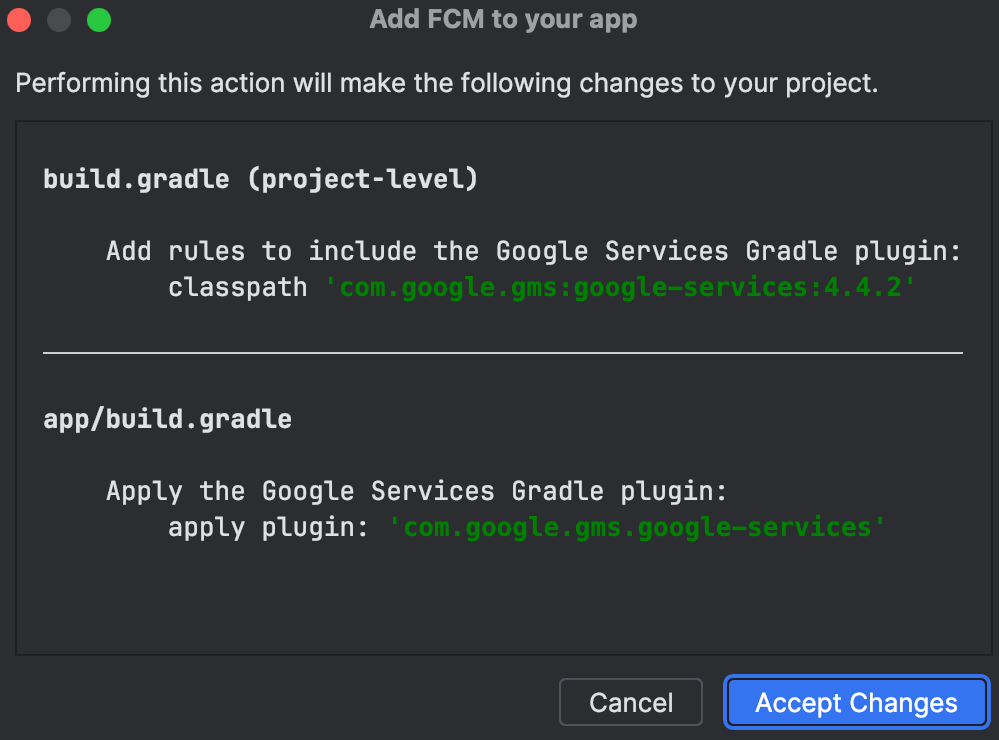The height and width of the screenshot is (740, 999).
Task: Click the Accept Changes button
Action: click(x=856, y=702)
